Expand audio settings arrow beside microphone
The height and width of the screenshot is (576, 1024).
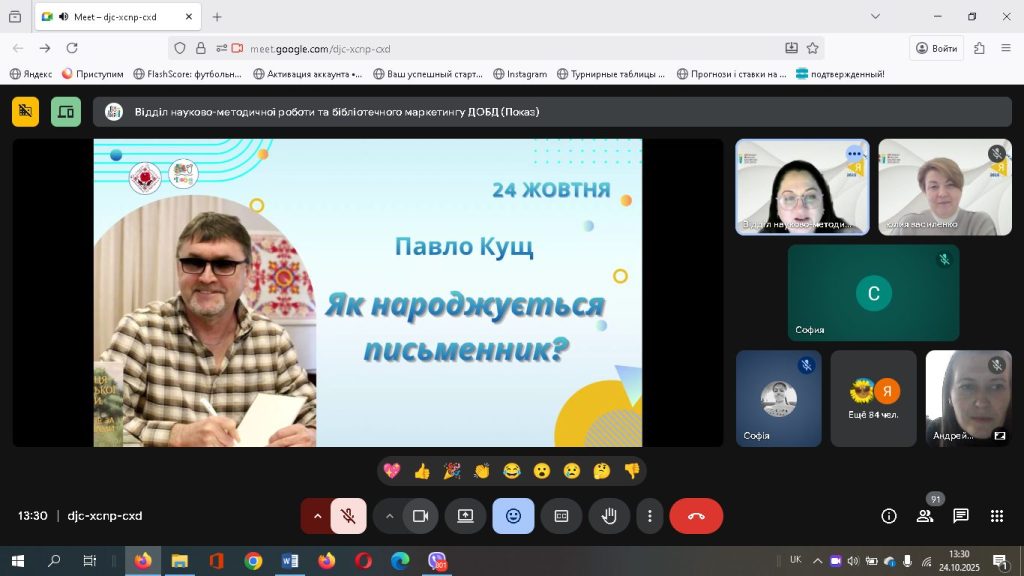point(317,516)
